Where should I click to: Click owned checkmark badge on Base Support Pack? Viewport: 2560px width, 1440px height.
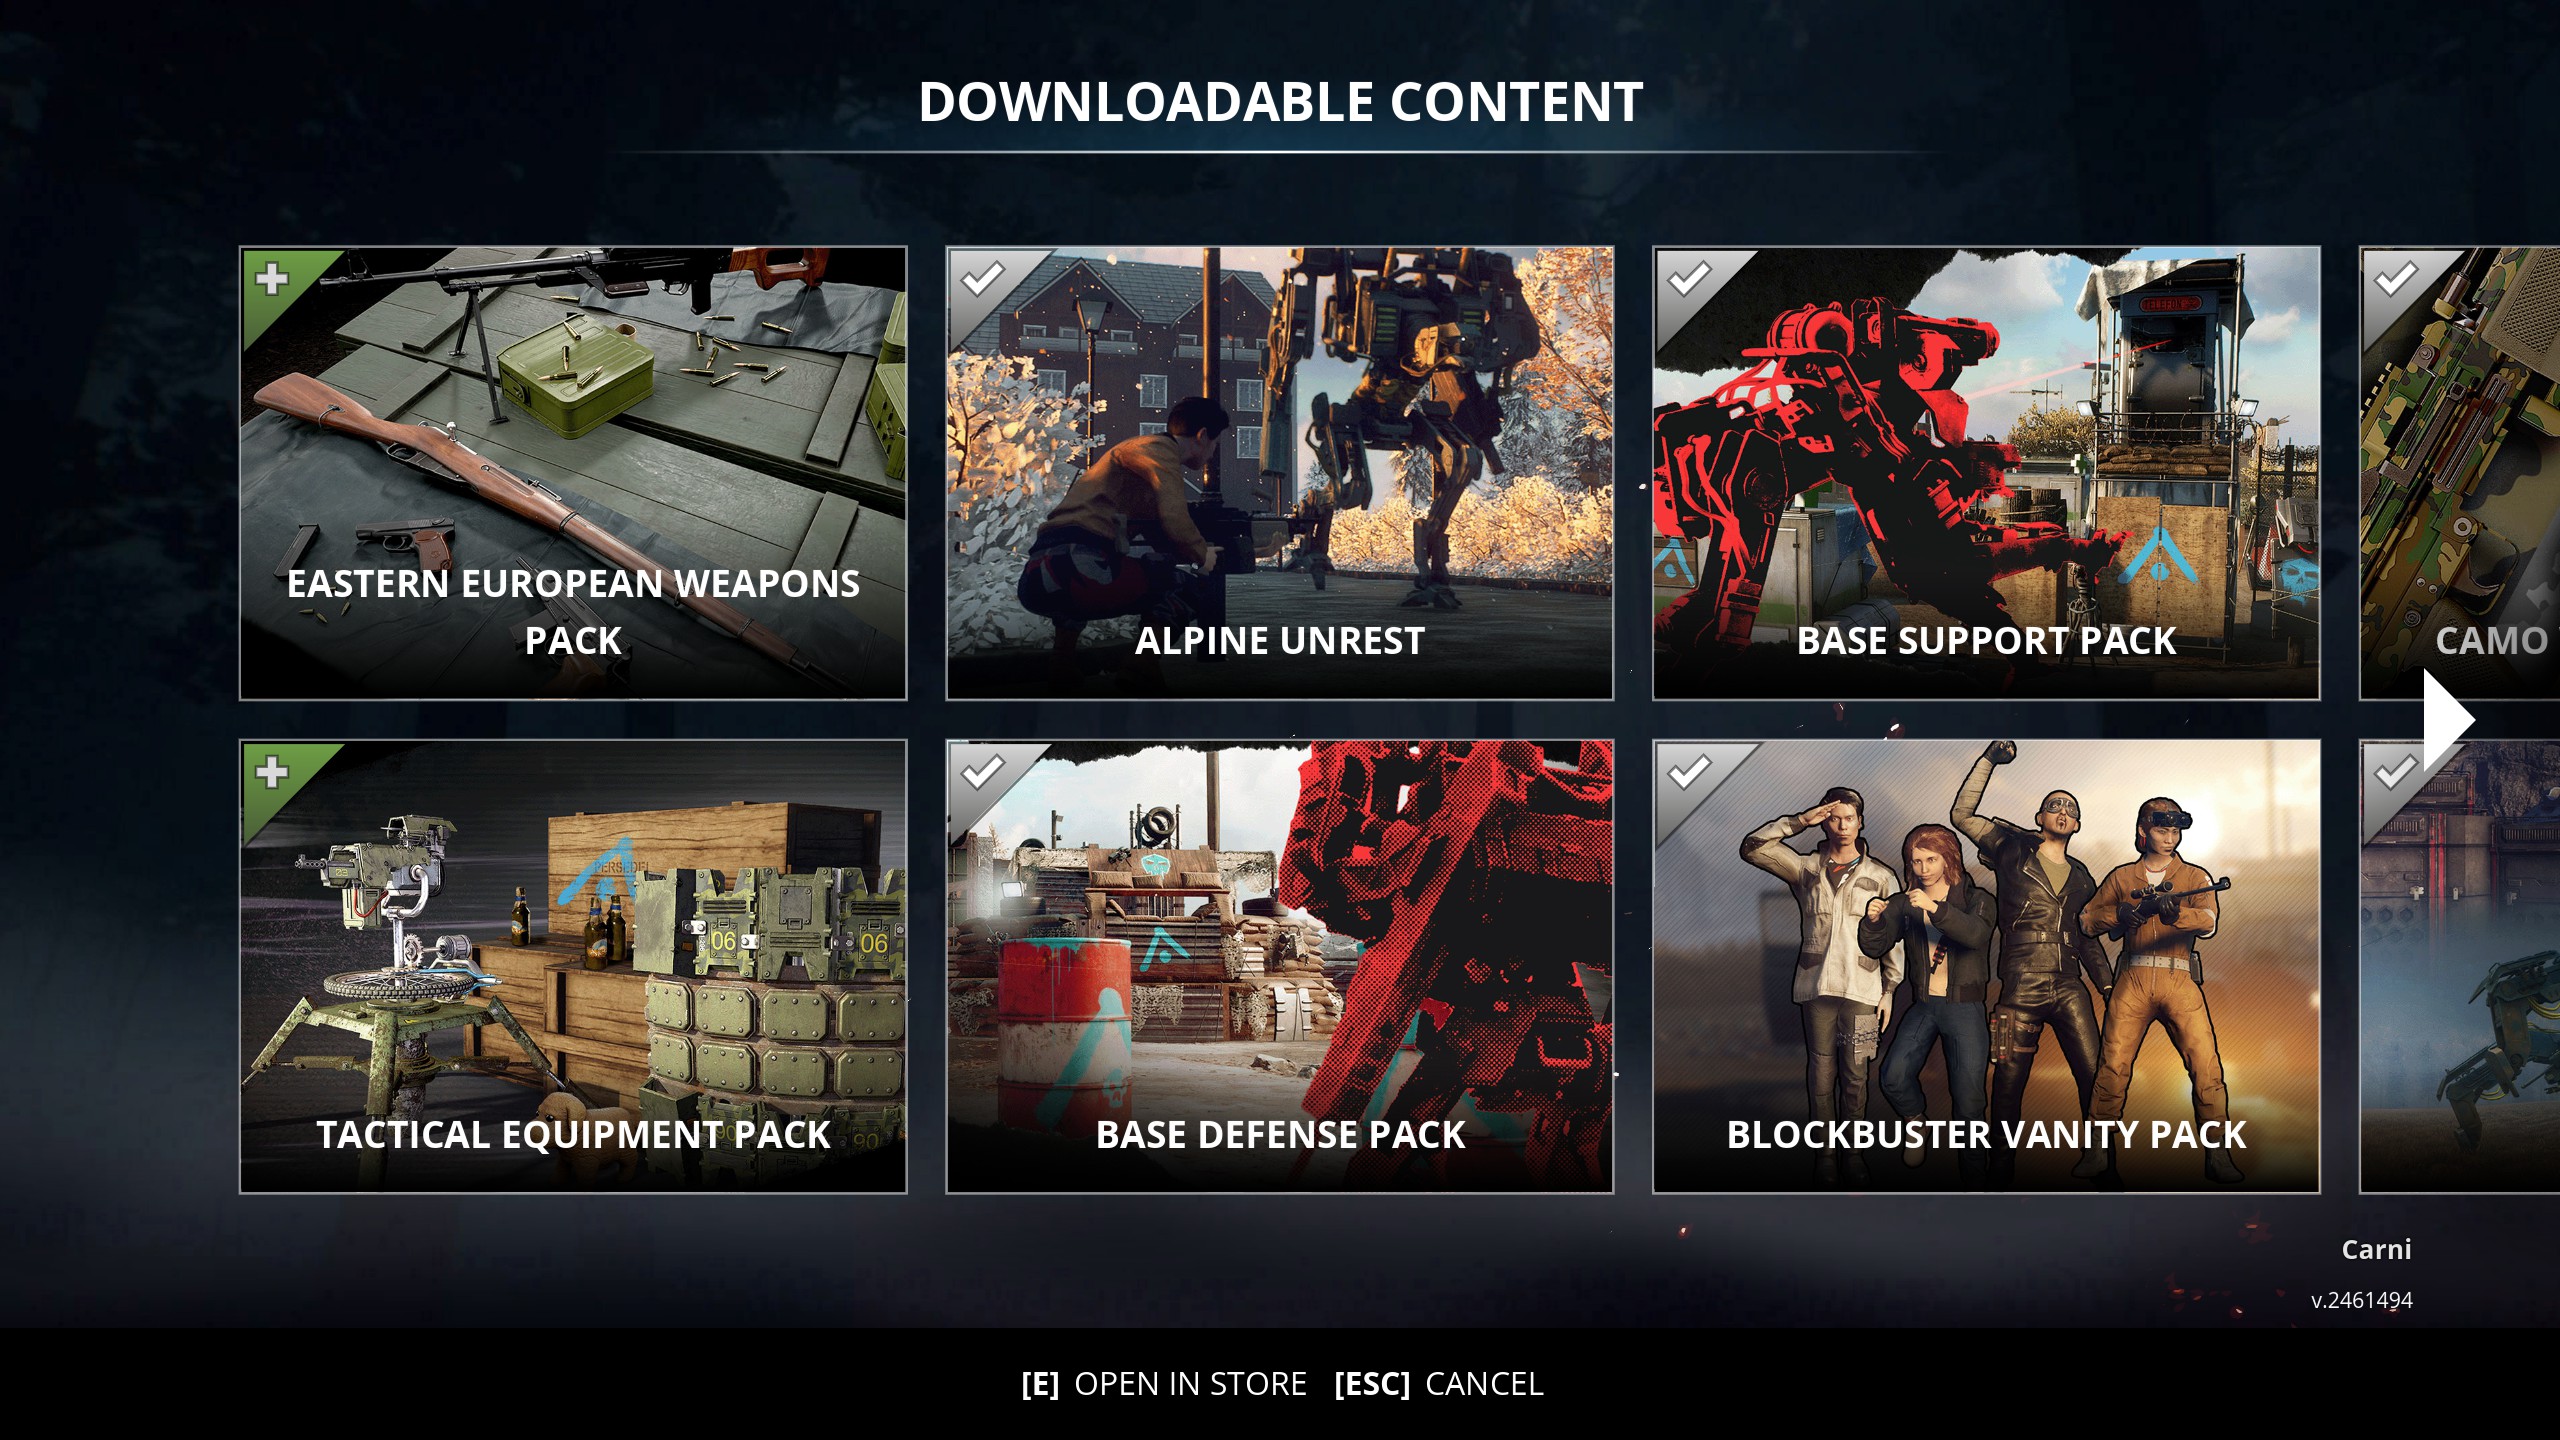(1688, 279)
